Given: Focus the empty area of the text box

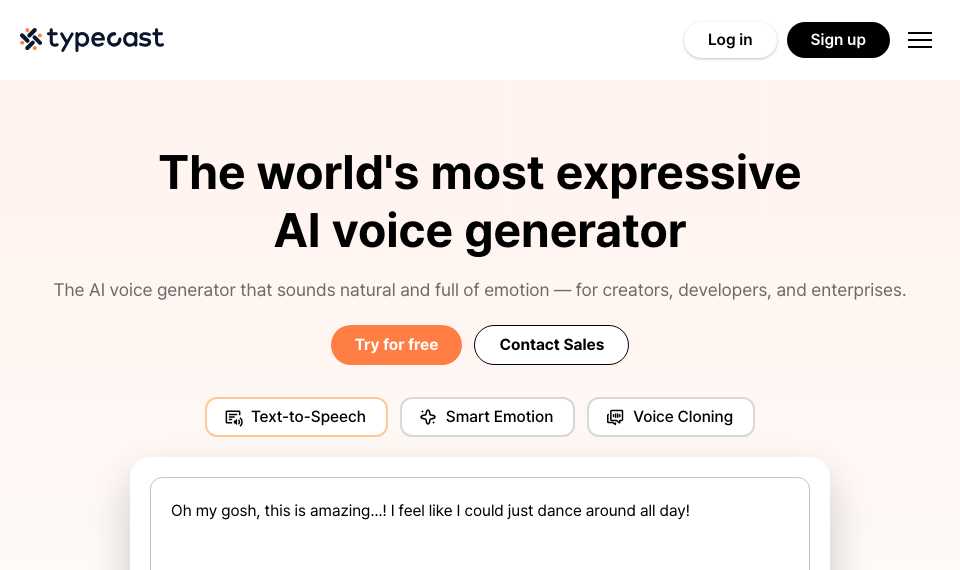Looking at the screenshot, I should [x=480, y=546].
